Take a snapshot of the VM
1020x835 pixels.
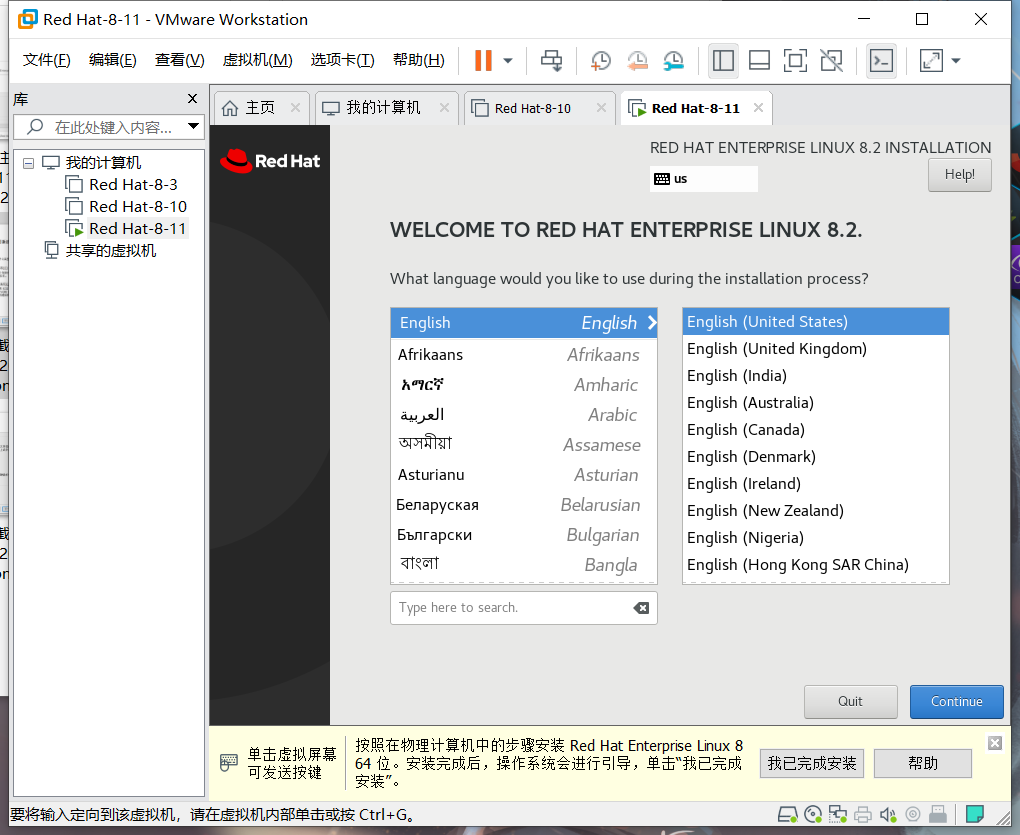tap(600, 60)
